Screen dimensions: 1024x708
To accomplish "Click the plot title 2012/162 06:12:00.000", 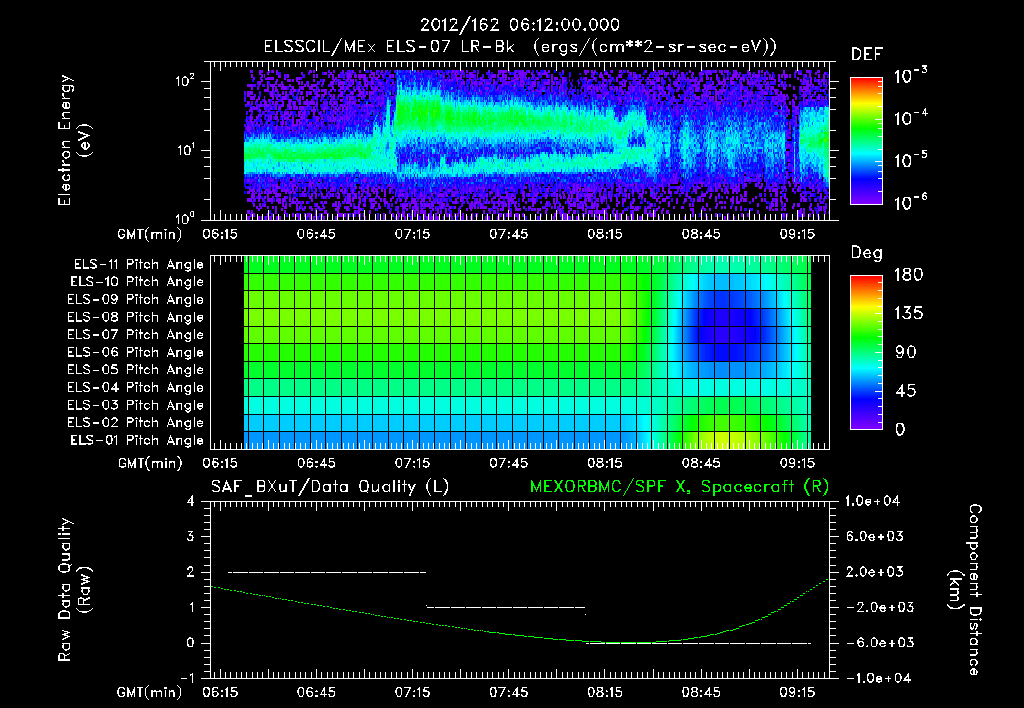I will (520, 25).
